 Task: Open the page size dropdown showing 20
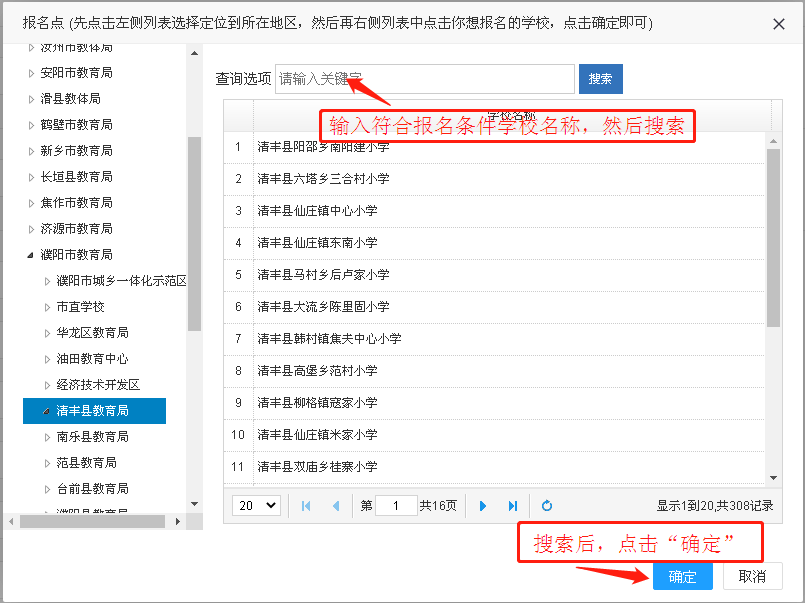coord(256,505)
